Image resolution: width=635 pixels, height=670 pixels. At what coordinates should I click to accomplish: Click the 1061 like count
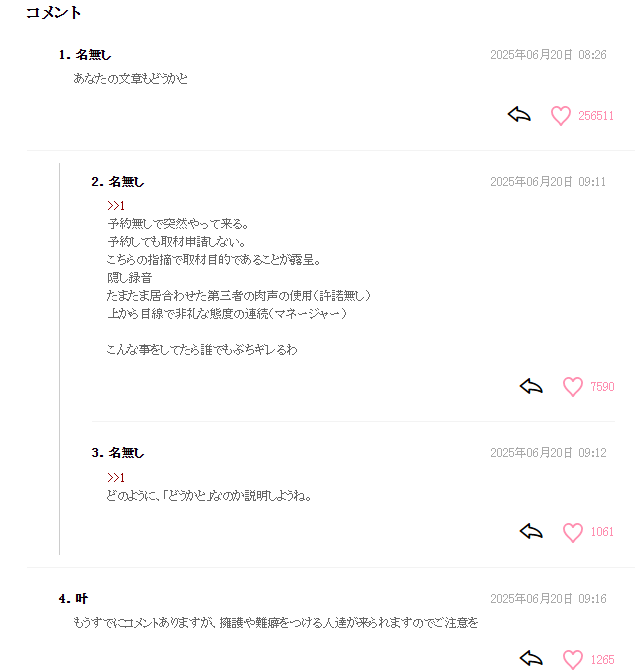coord(602,532)
